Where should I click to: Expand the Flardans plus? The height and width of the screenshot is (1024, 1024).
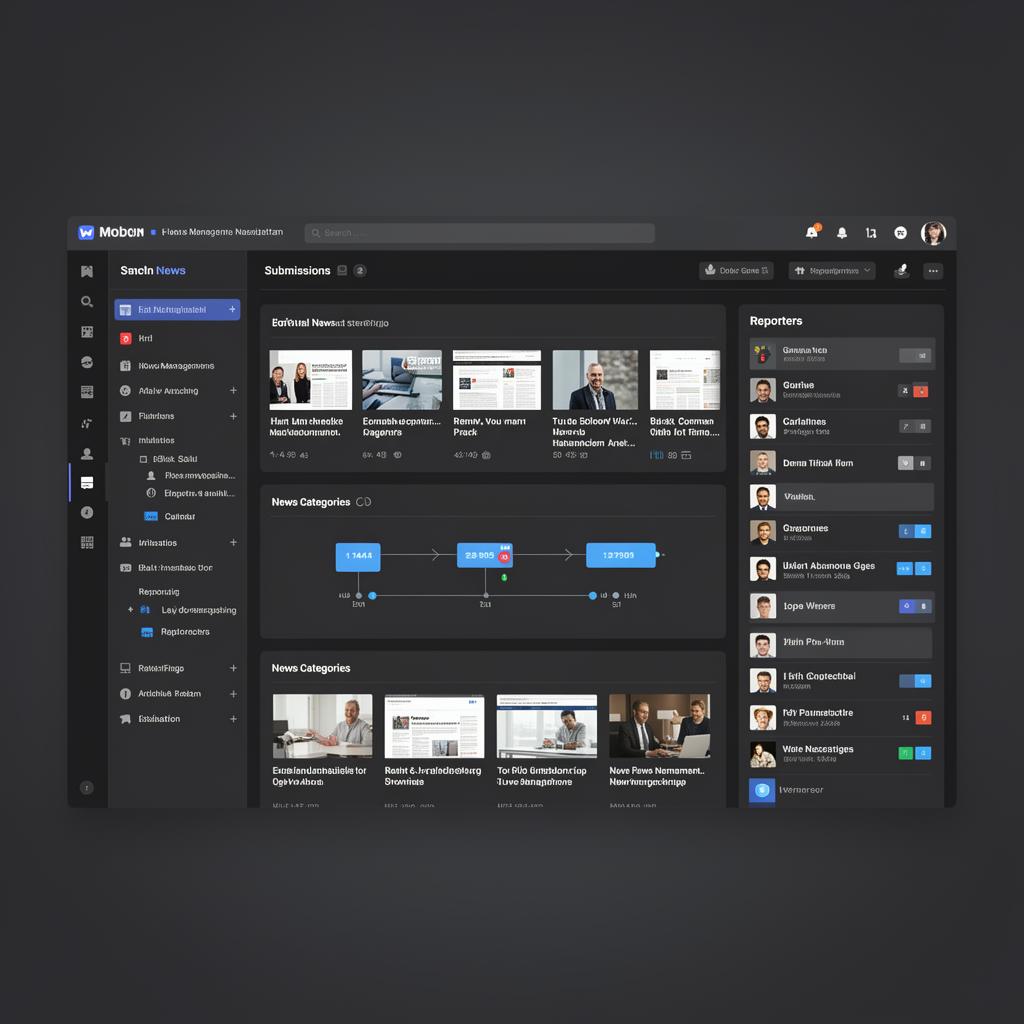tap(233, 416)
